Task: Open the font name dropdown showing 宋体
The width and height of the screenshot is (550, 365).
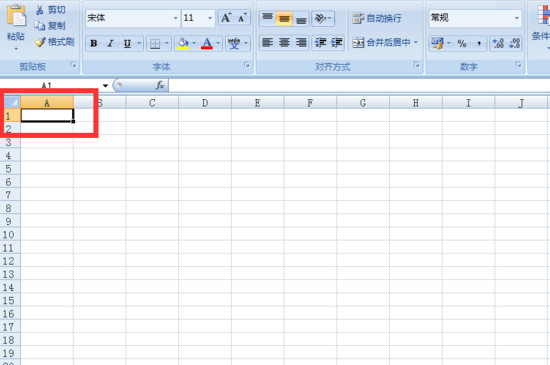Action: [x=133, y=18]
